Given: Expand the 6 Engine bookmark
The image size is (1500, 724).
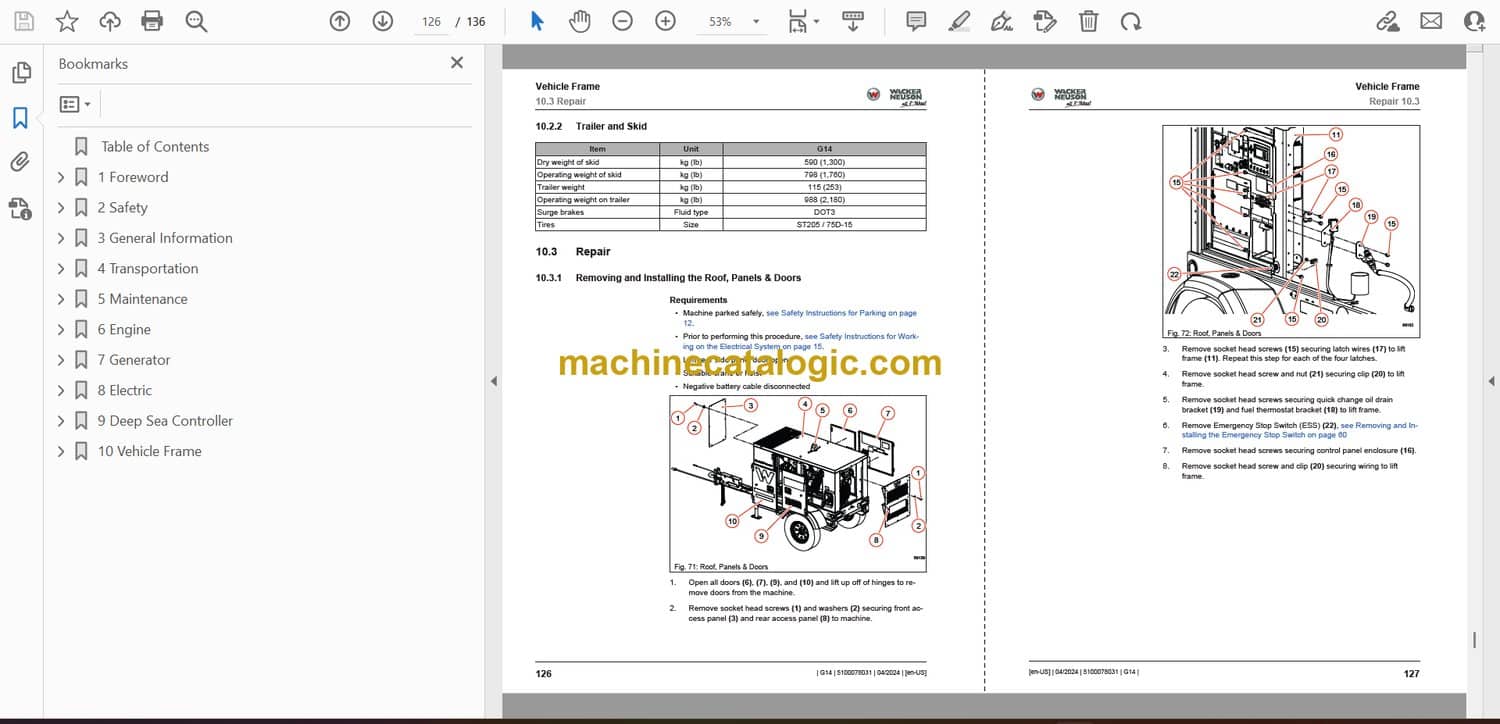Looking at the screenshot, I should pyautogui.click(x=61, y=330).
